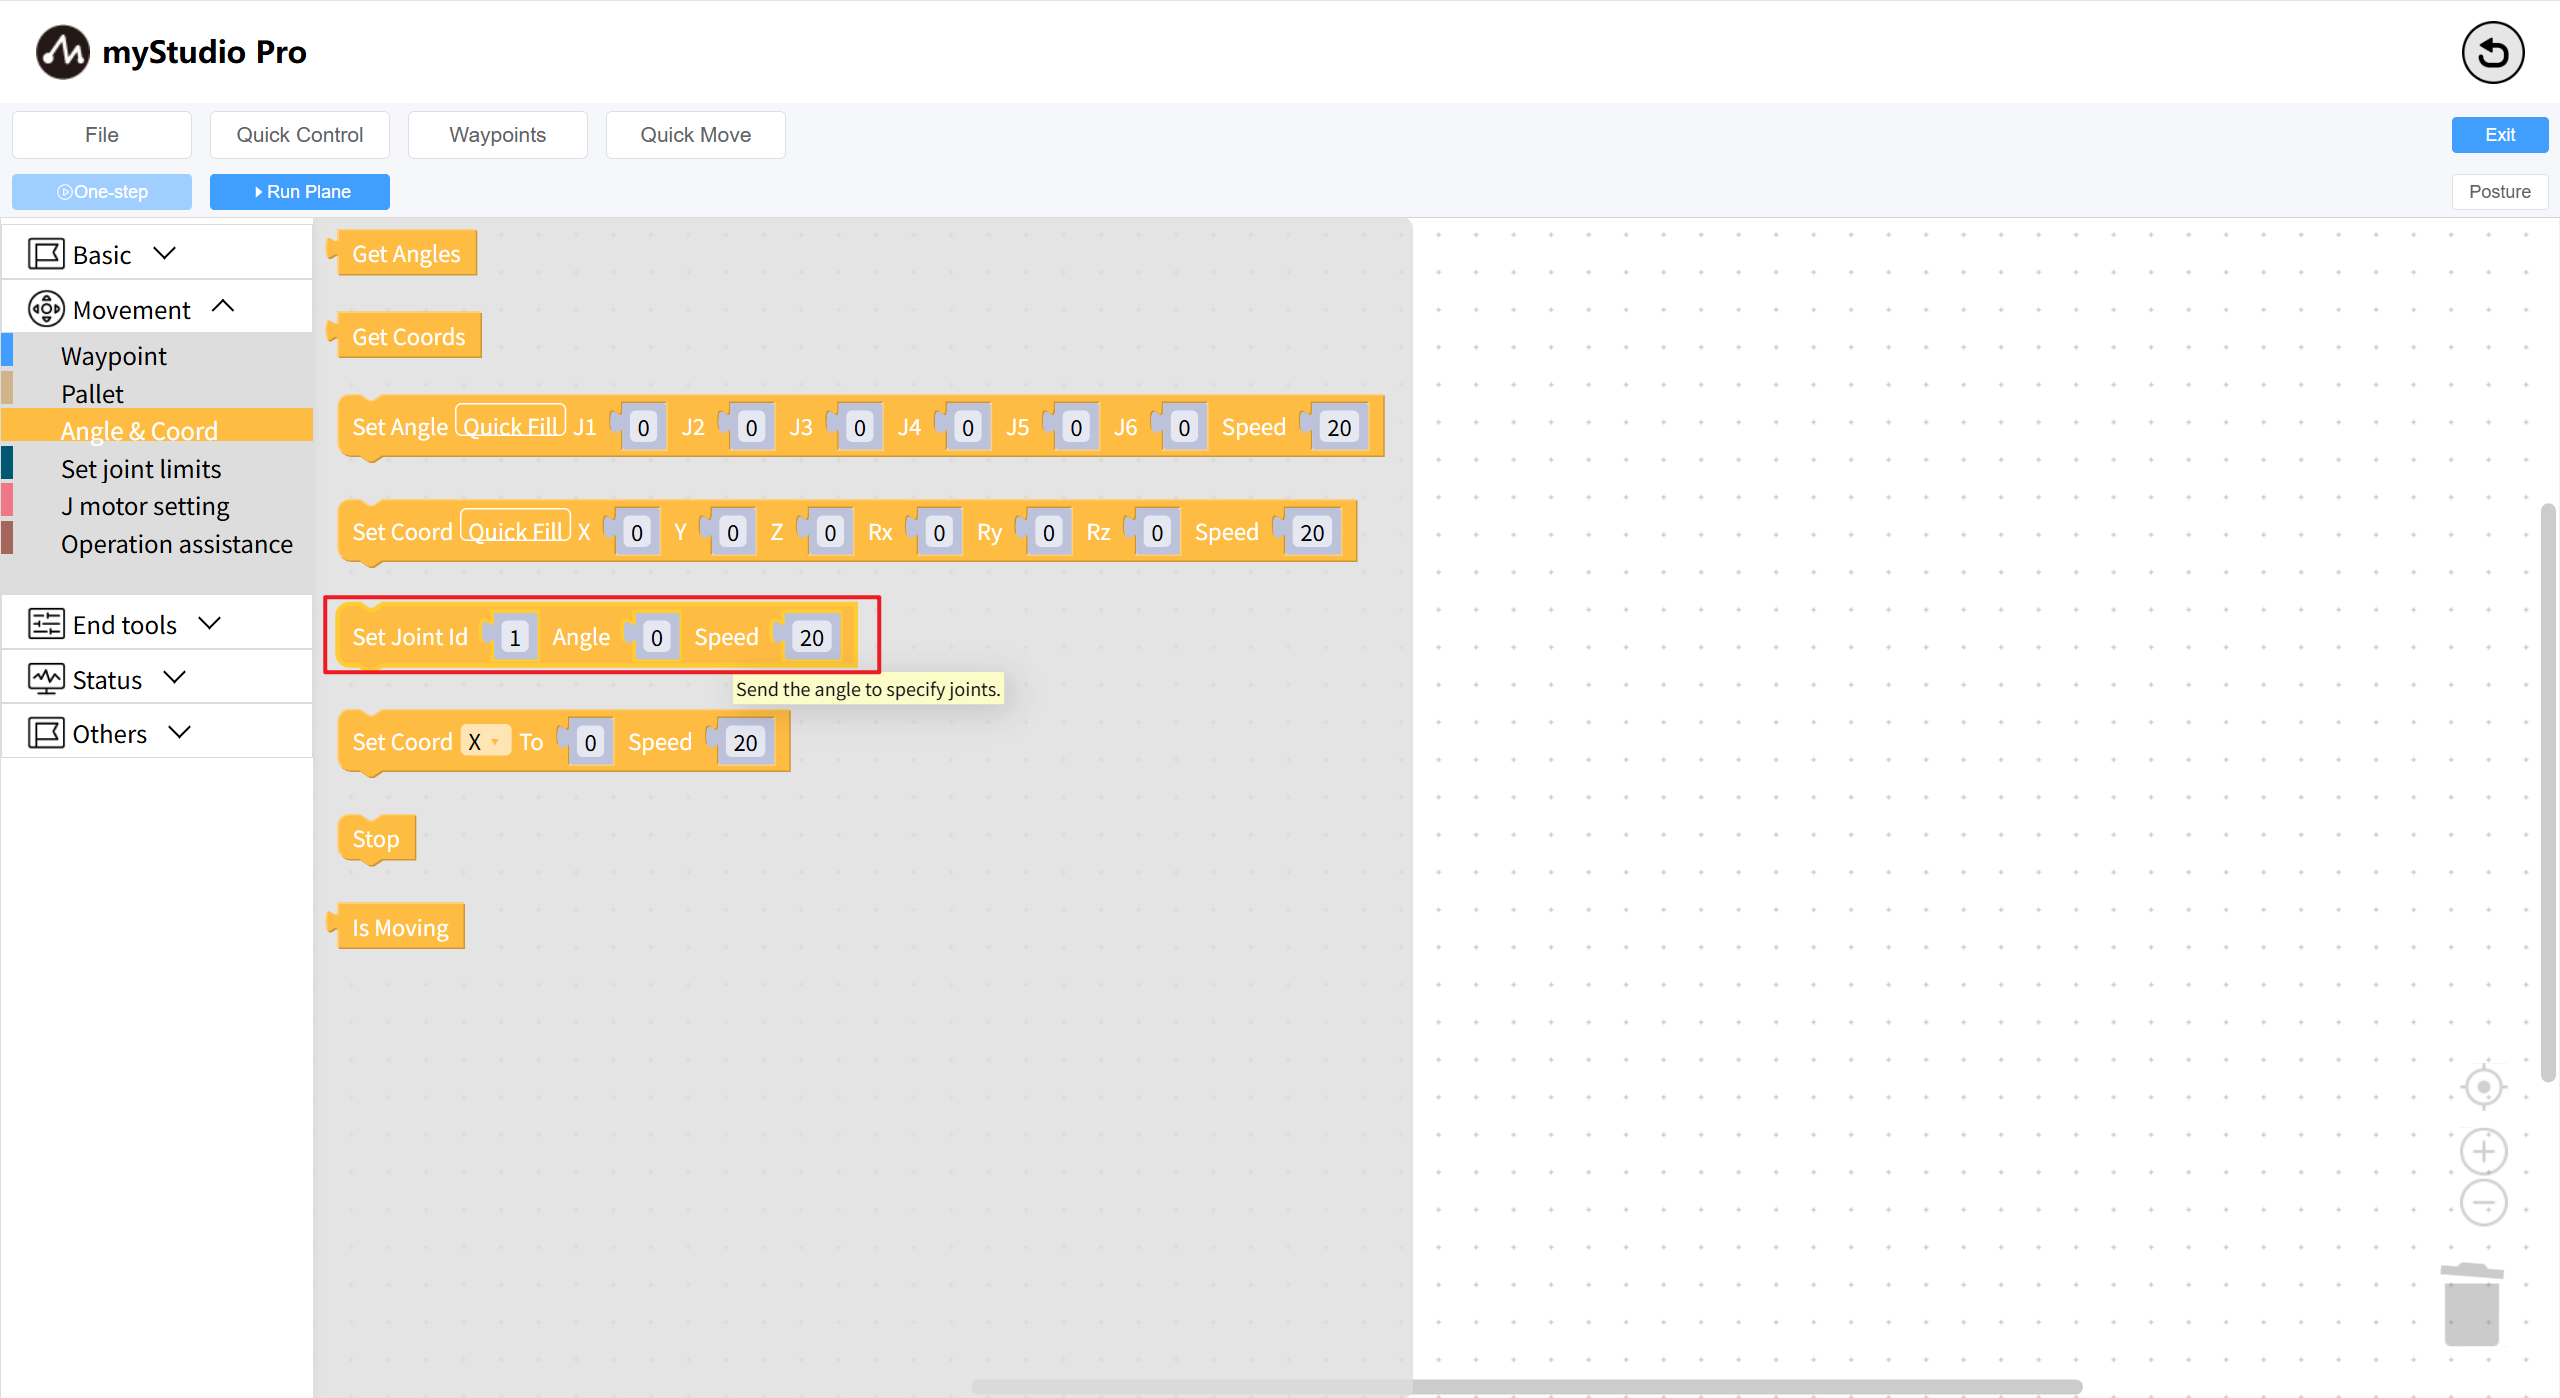Click the Movement category joystick icon

coord(46,309)
